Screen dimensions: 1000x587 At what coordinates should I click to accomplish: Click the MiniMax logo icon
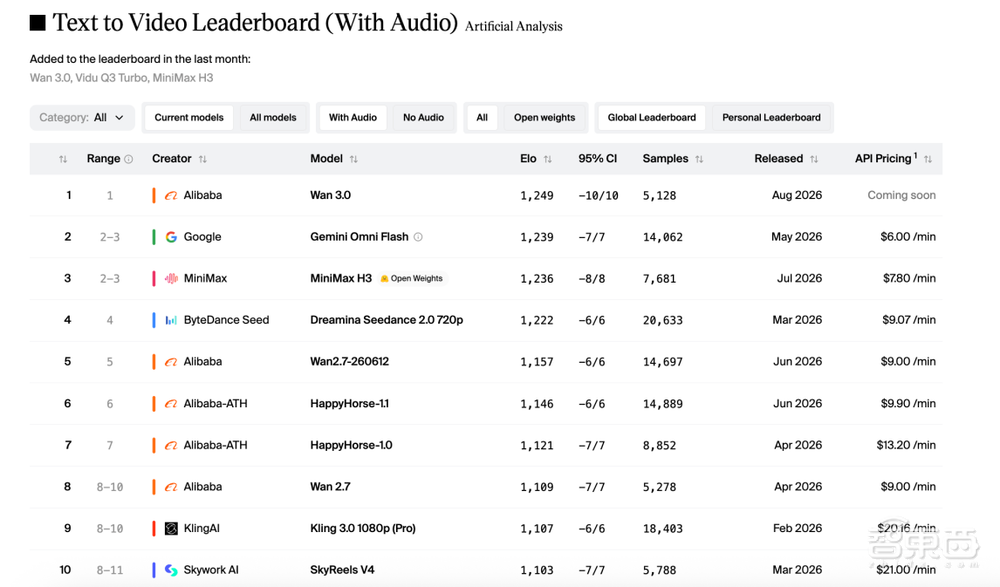point(171,278)
